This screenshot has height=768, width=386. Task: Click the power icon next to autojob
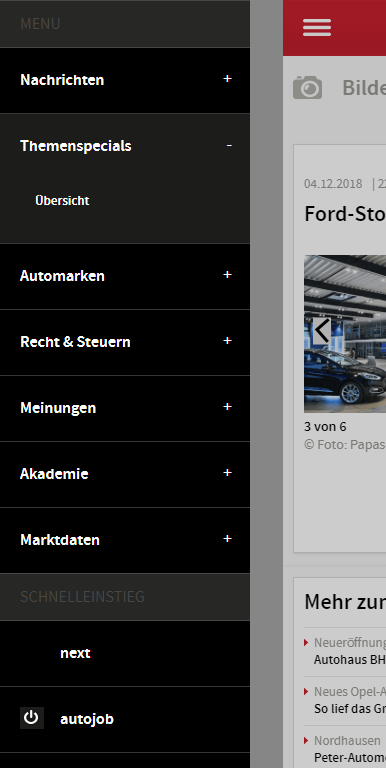coord(31,718)
